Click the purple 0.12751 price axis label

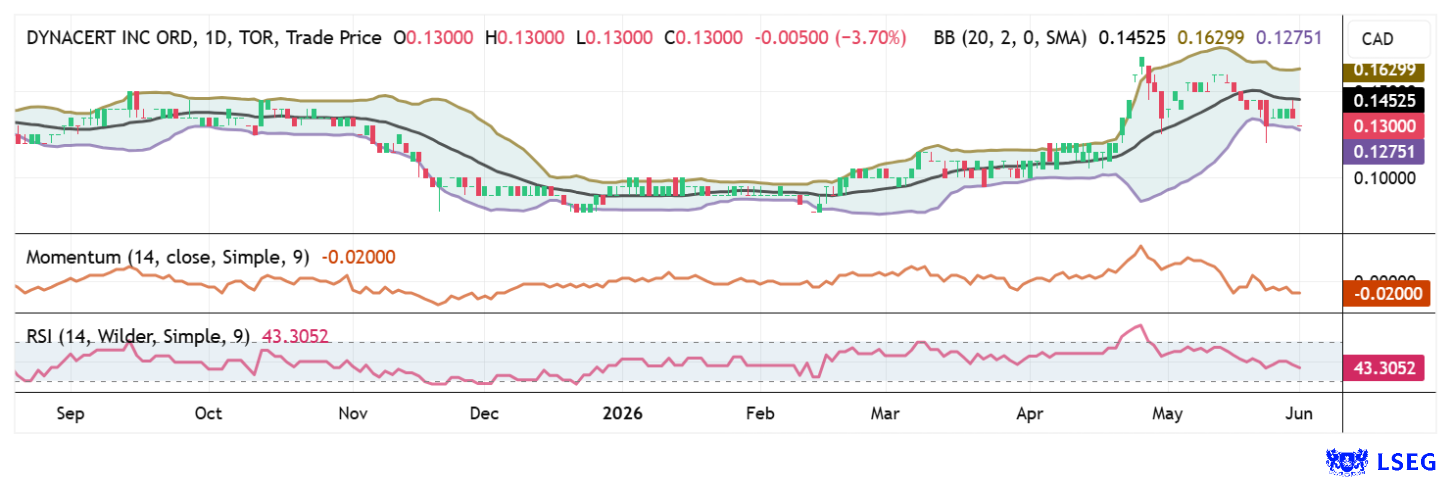point(1385,153)
